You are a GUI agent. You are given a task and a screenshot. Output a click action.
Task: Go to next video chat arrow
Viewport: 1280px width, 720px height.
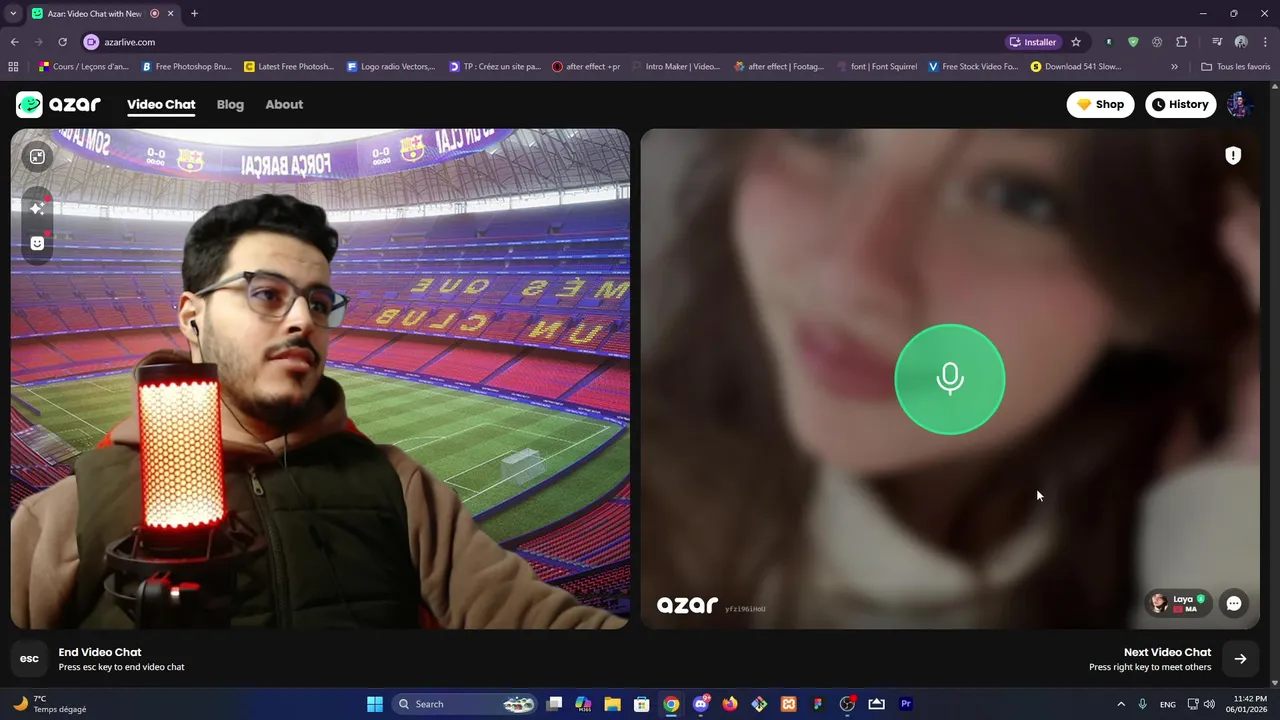(1240, 659)
